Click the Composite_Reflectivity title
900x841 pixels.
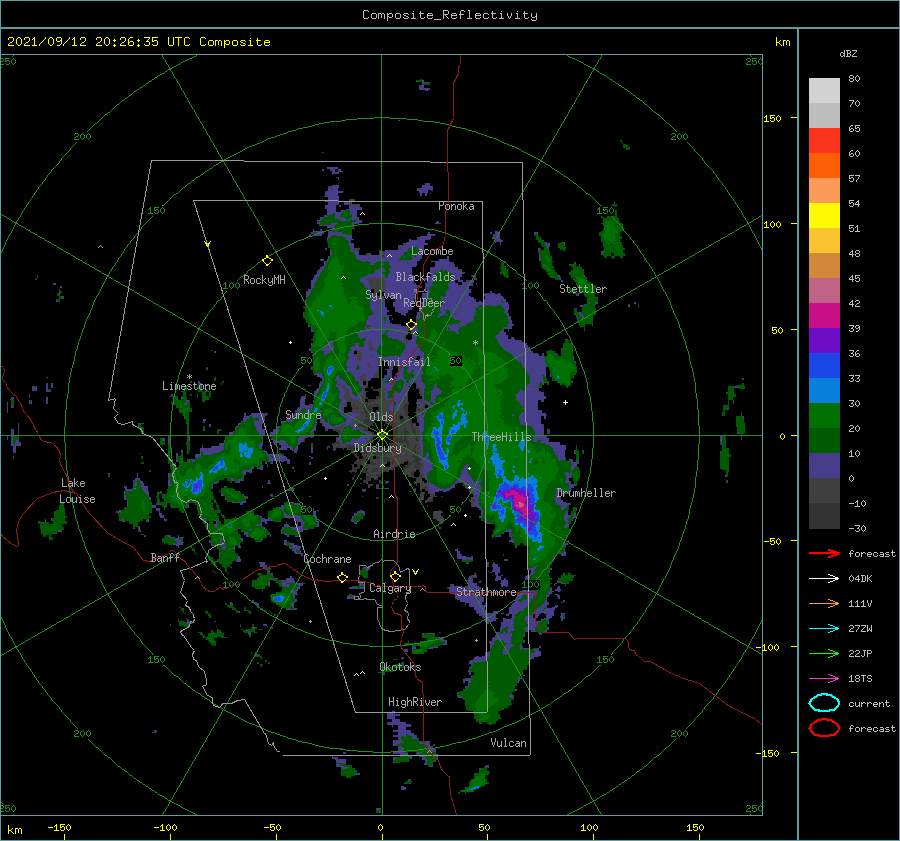click(x=449, y=15)
